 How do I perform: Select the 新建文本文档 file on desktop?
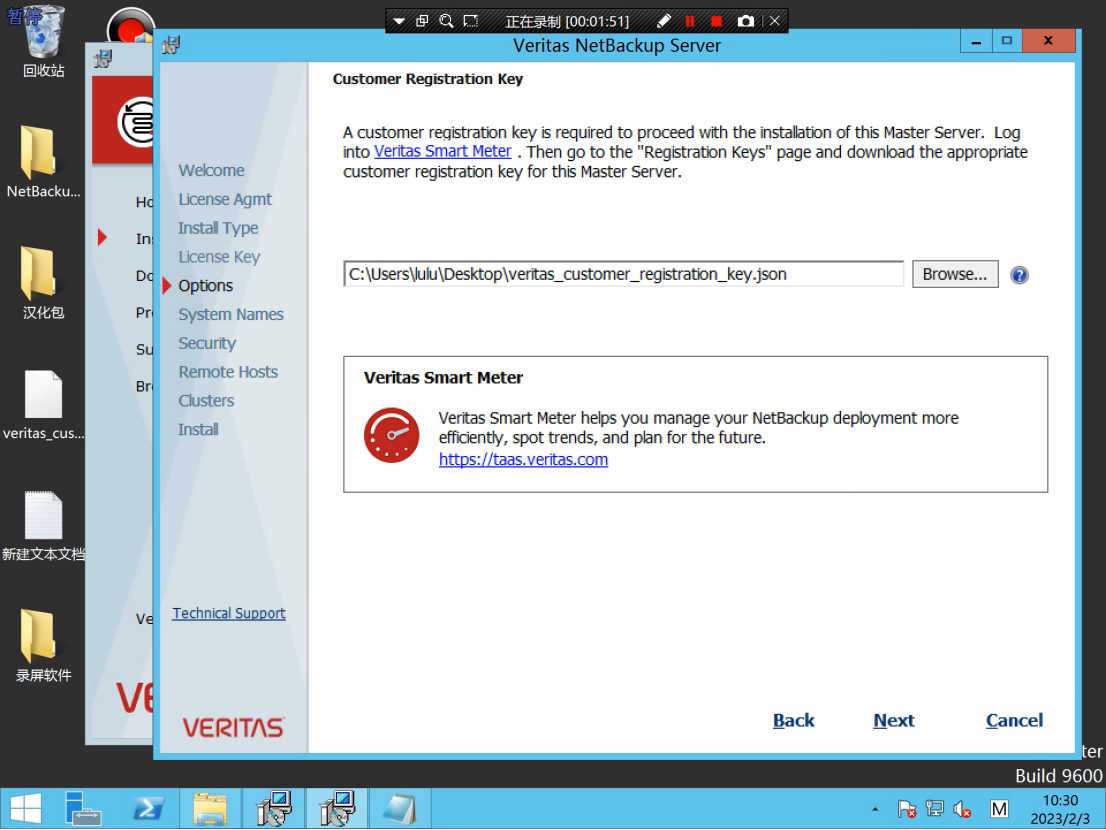43,526
